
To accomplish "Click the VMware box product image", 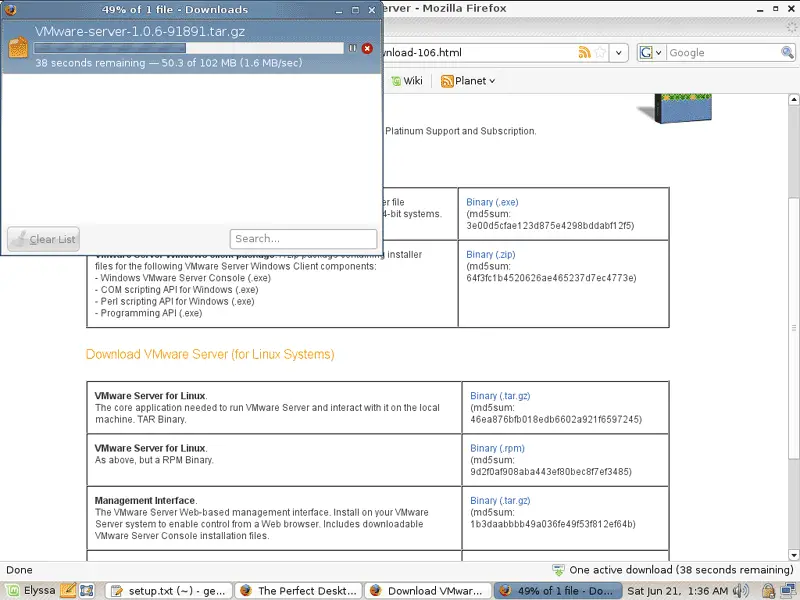I will click(x=674, y=108).
